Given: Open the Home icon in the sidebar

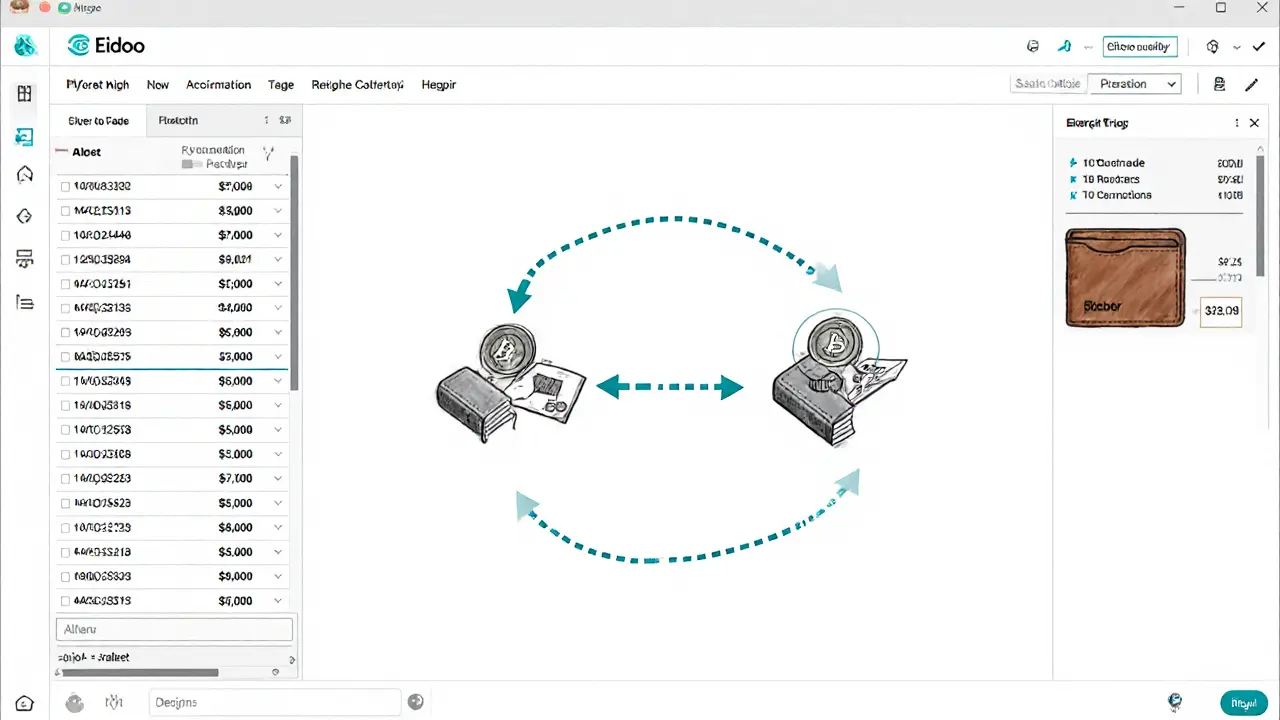Looking at the screenshot, I should tap(24, 174).
